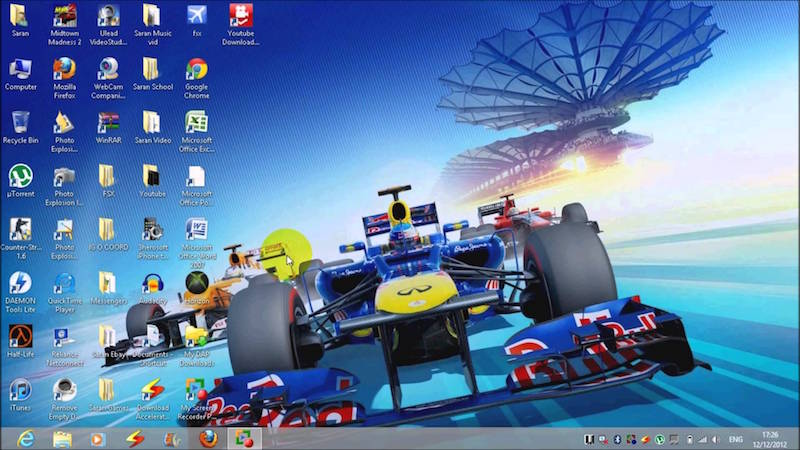Image resolution: width=800 pixels, height=450 pixels.
Task: Select the Saran Music vid folder
Action: click(x=153, y=24)
